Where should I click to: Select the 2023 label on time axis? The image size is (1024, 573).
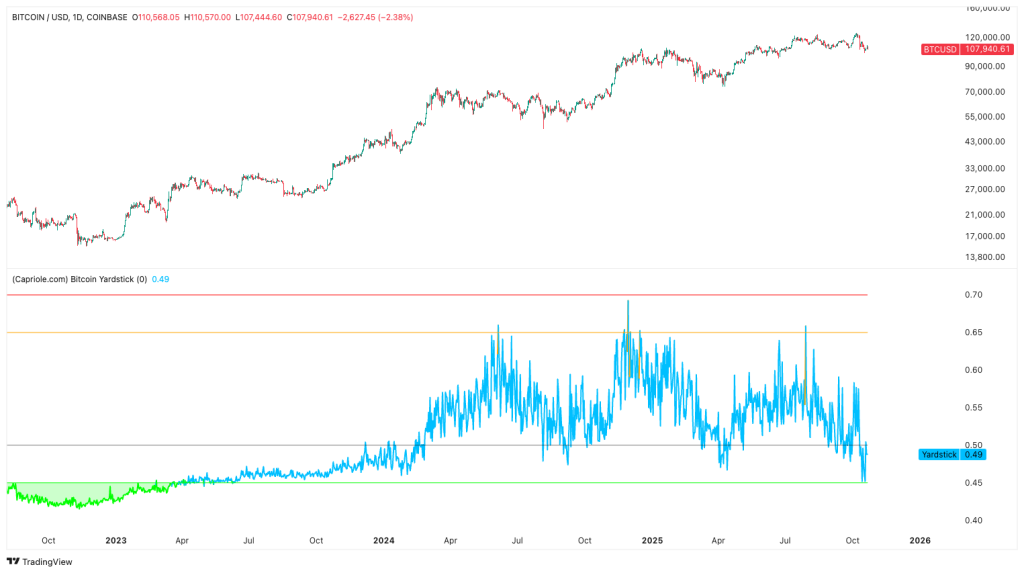point(116,540)
